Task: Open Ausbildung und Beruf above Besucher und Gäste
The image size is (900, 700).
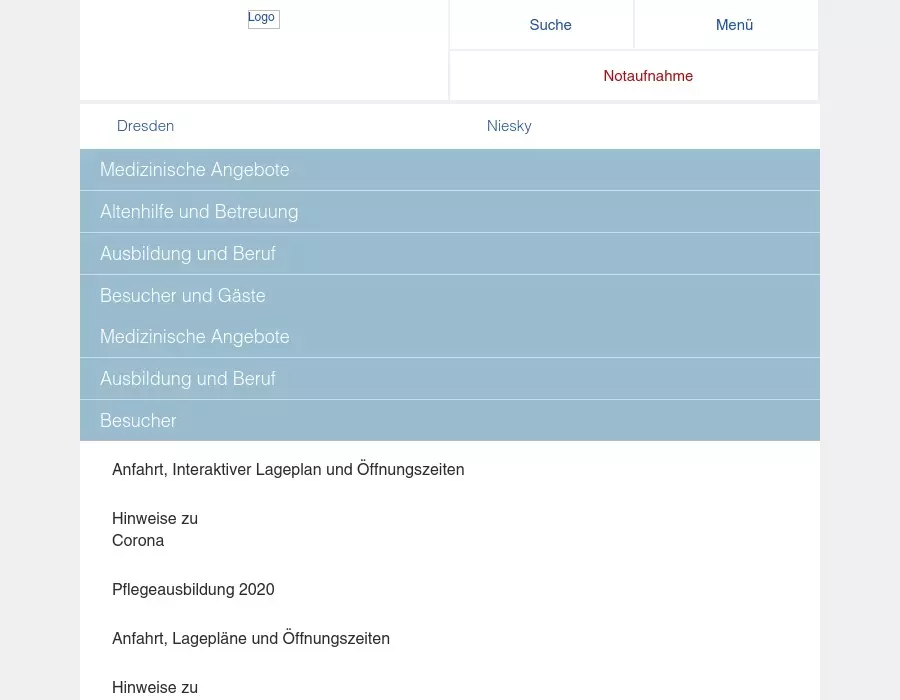Action: pyautogui.click(x=188, y=254)
